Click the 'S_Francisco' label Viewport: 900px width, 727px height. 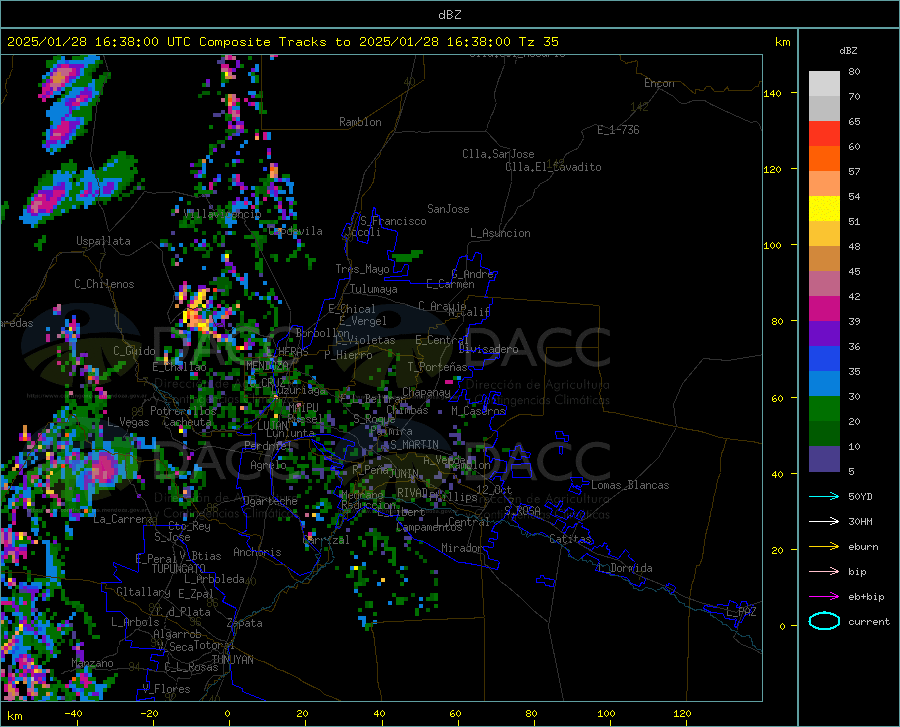pyautogui.click(x=393, y=221)
